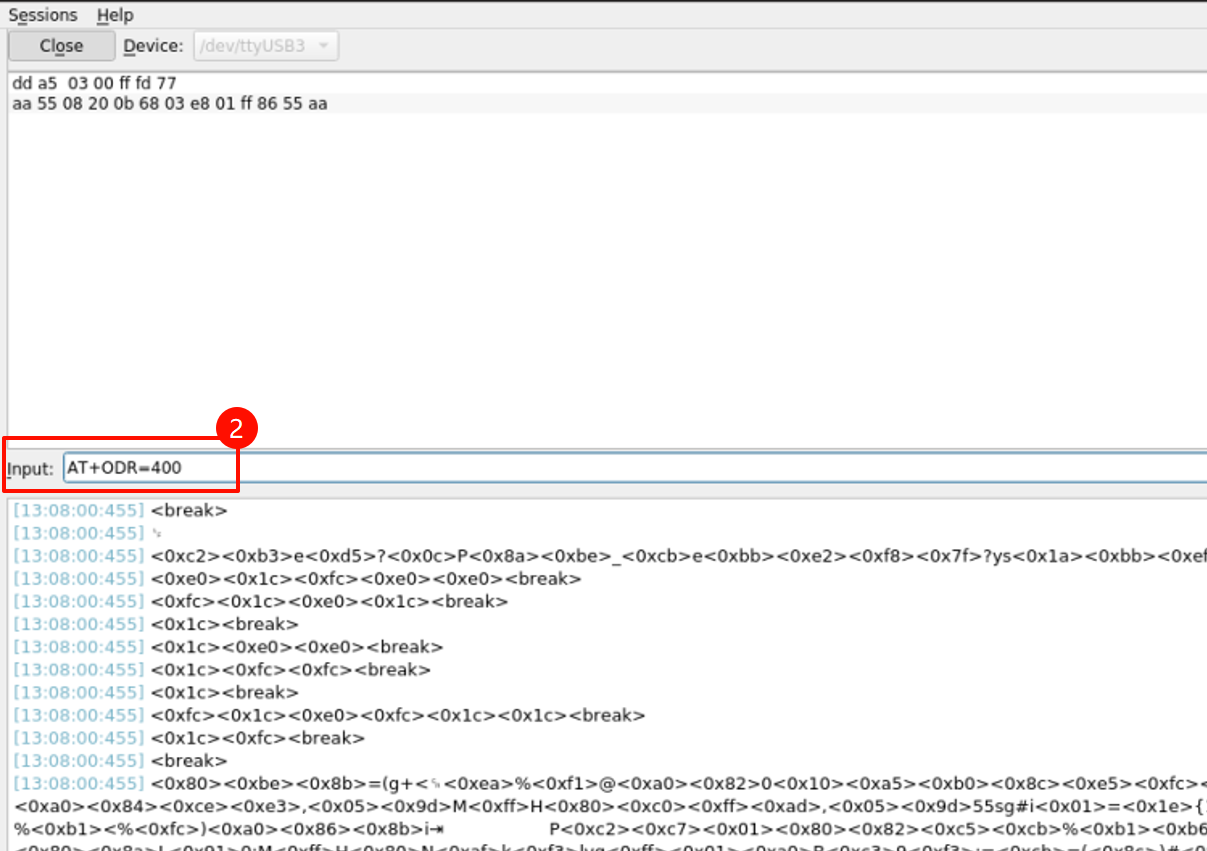Image resolution: width=1207 pixels, height=851 pixels.
Task: Click log line starting with <0x80><0xbe><0x8b>
Action: (x=600, y=783)
